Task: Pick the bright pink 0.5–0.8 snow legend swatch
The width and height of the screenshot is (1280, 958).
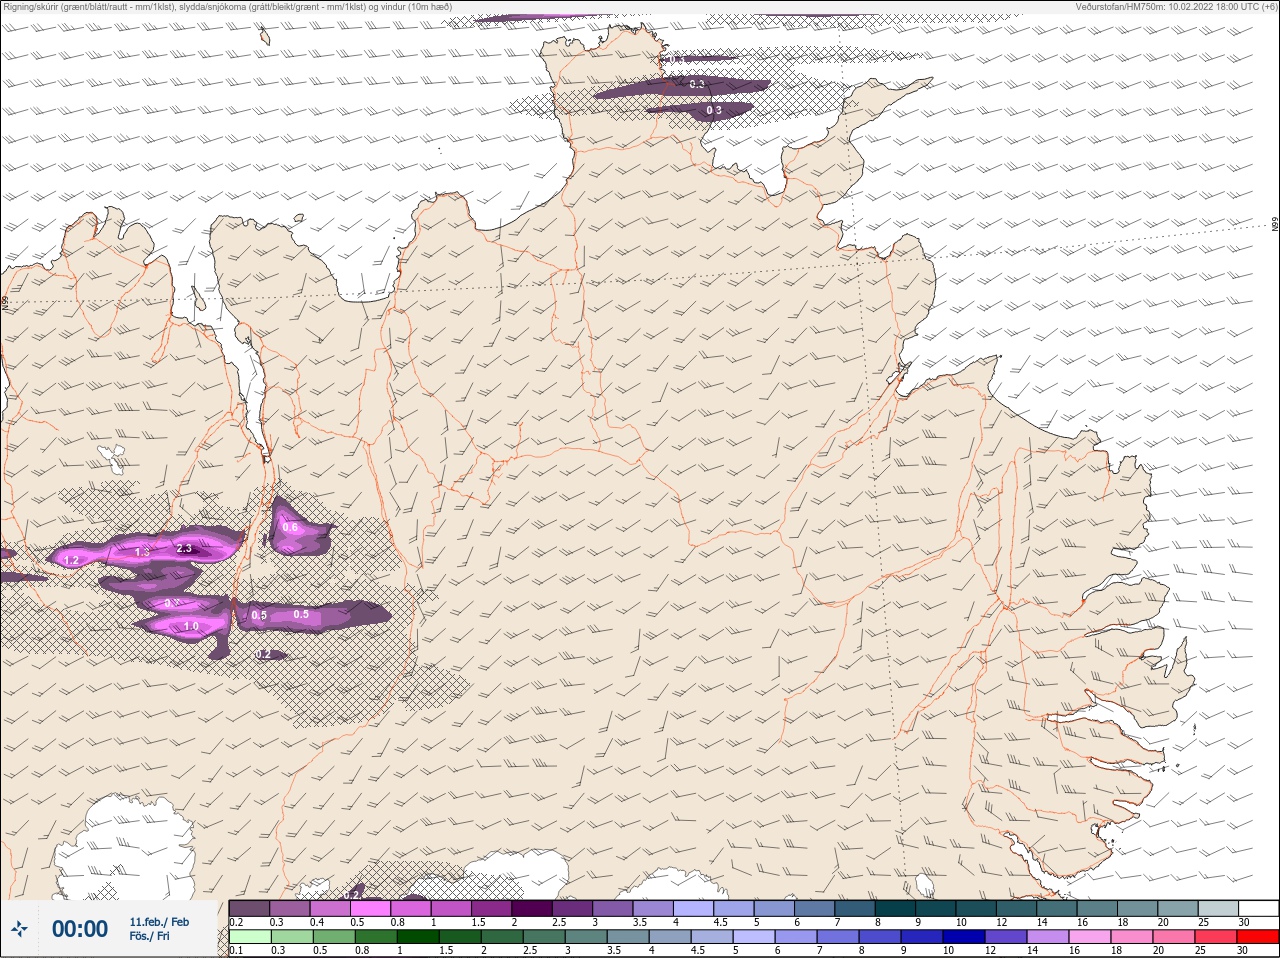Action: 370,908
